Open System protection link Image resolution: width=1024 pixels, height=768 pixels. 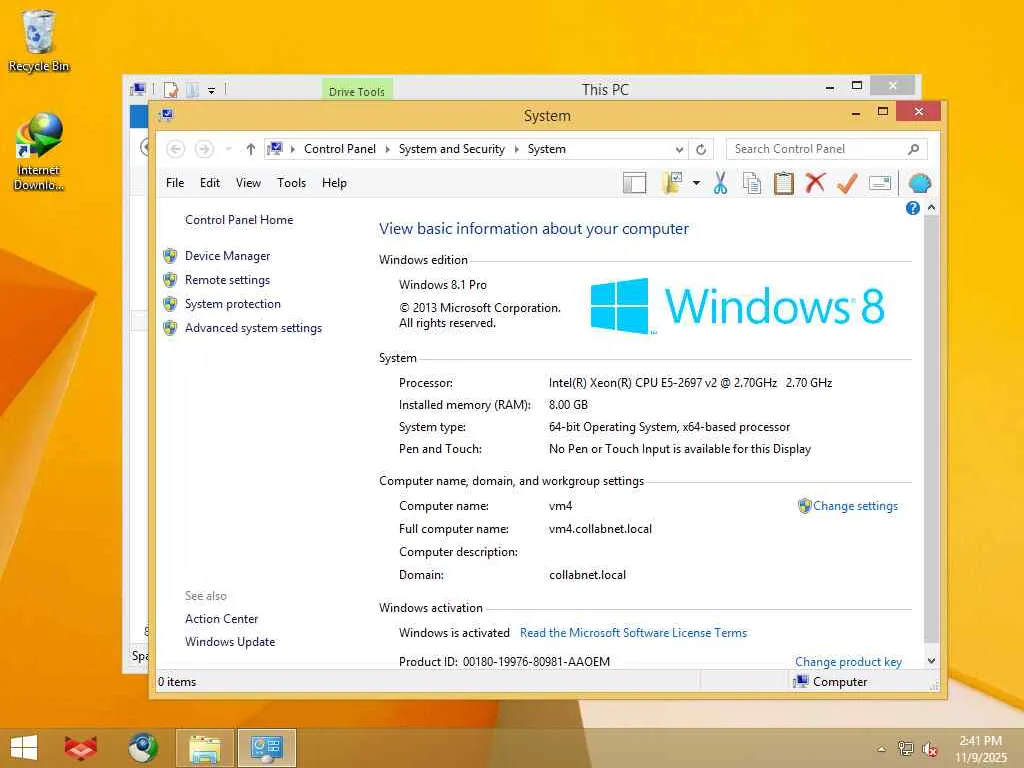pos(232,304)
